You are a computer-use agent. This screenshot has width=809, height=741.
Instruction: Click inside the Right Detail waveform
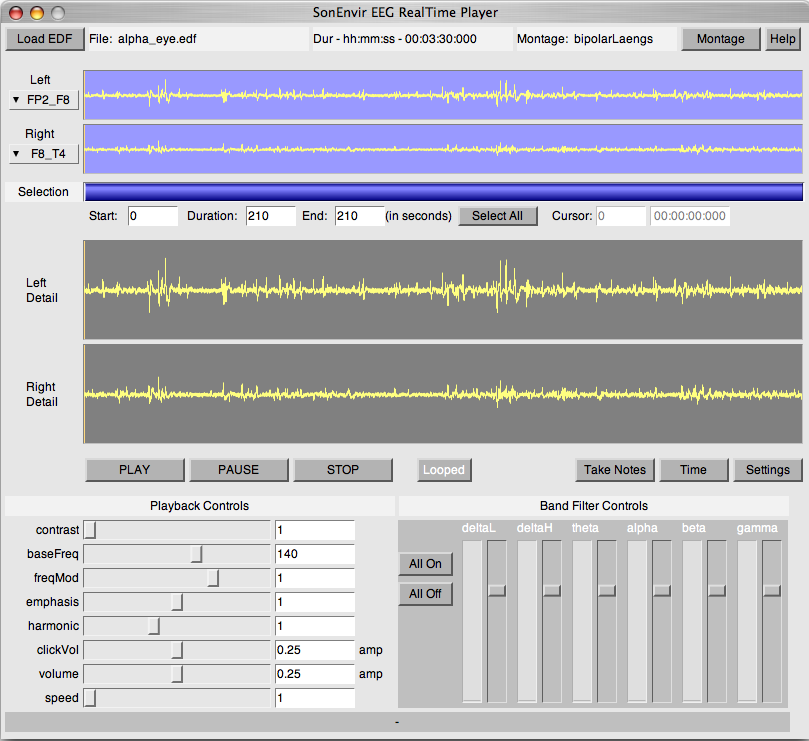(x=443, y=394)
